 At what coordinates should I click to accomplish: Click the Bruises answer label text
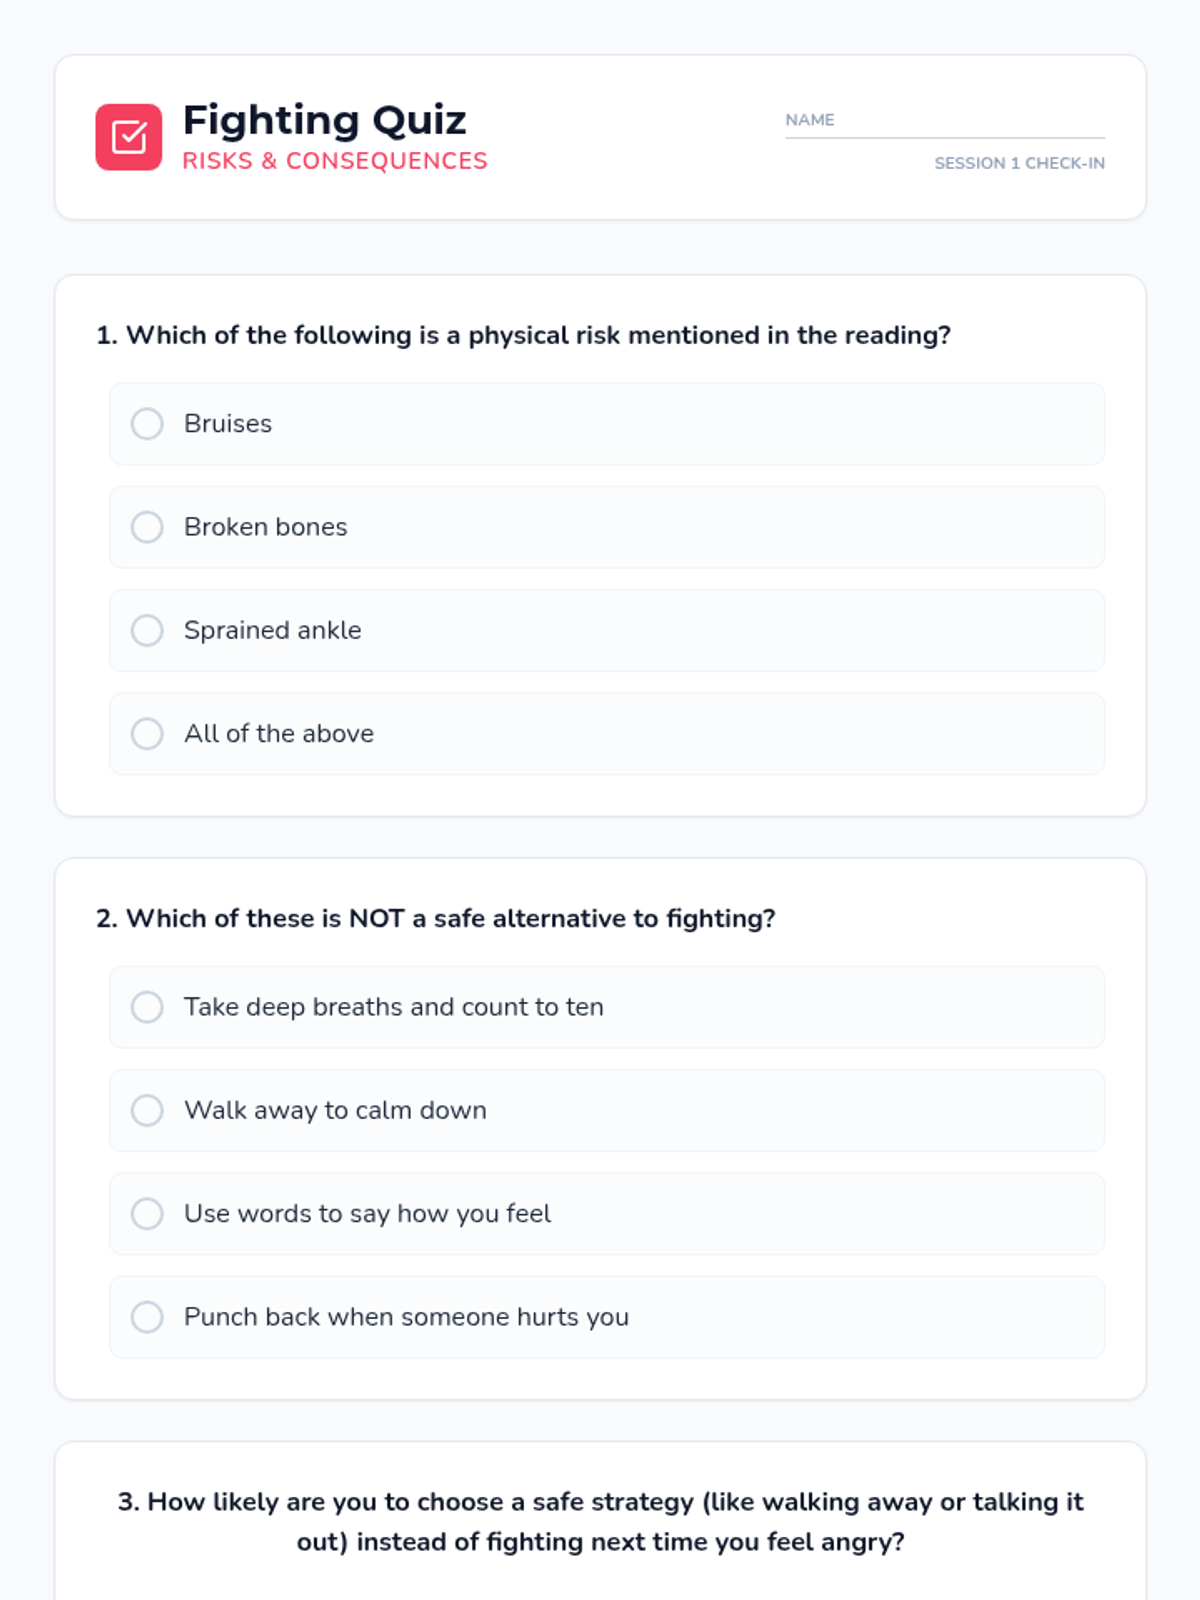tap(228, 424)
